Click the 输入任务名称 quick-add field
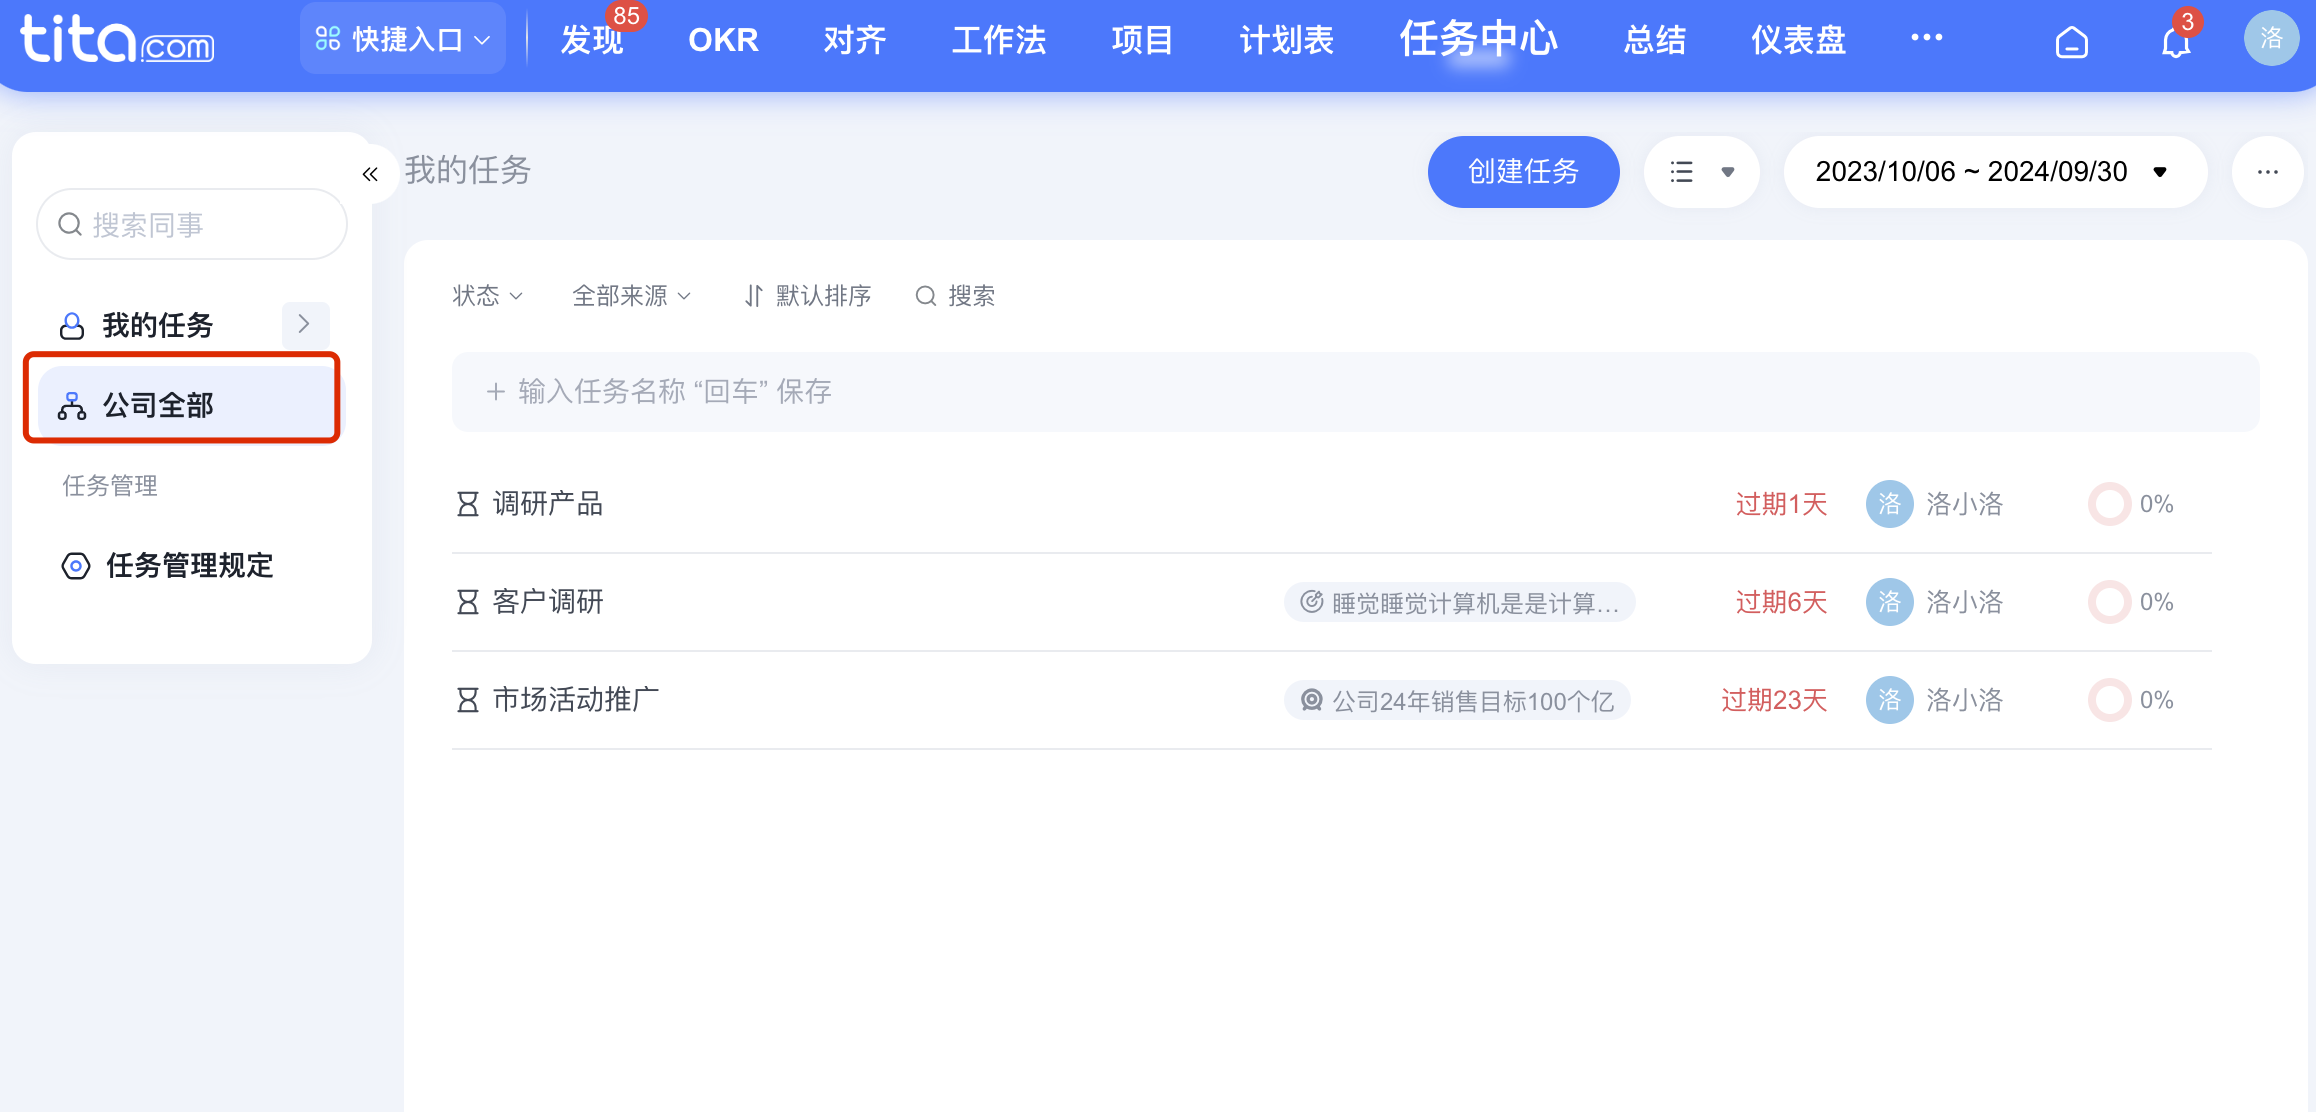This screenshot has height=1112, width=2316. pyautogui.click(x=1355, y=392)
